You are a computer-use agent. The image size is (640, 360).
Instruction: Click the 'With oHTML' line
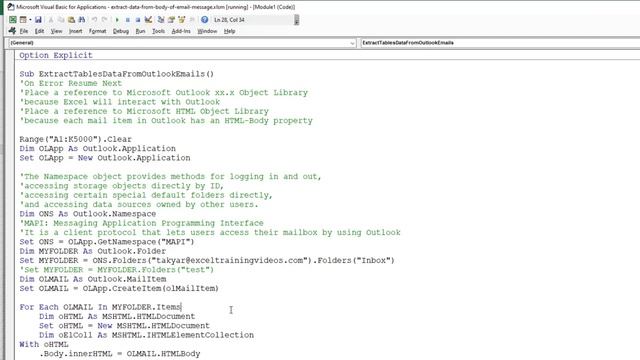tap(44, 344)
